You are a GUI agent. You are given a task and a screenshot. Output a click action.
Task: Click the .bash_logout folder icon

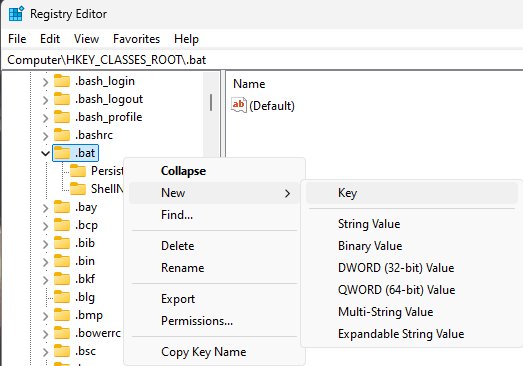(x=62, y=99)
